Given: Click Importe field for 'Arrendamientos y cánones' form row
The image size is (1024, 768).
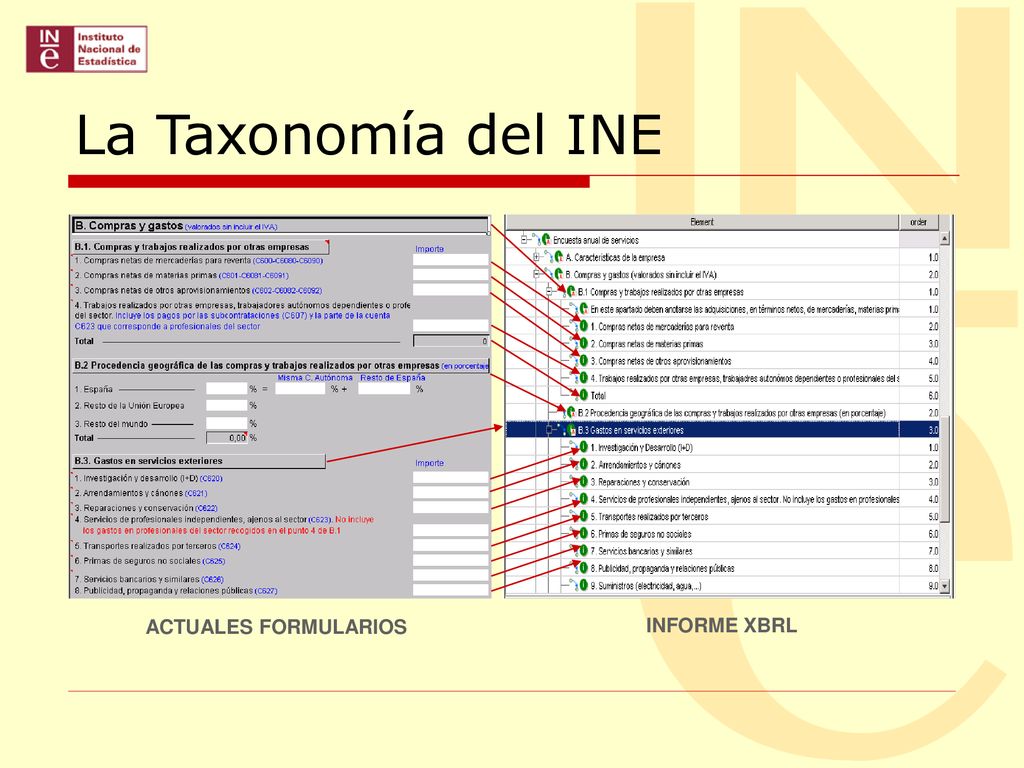Looking at the screenshot, I should click(x=451, y=493).
